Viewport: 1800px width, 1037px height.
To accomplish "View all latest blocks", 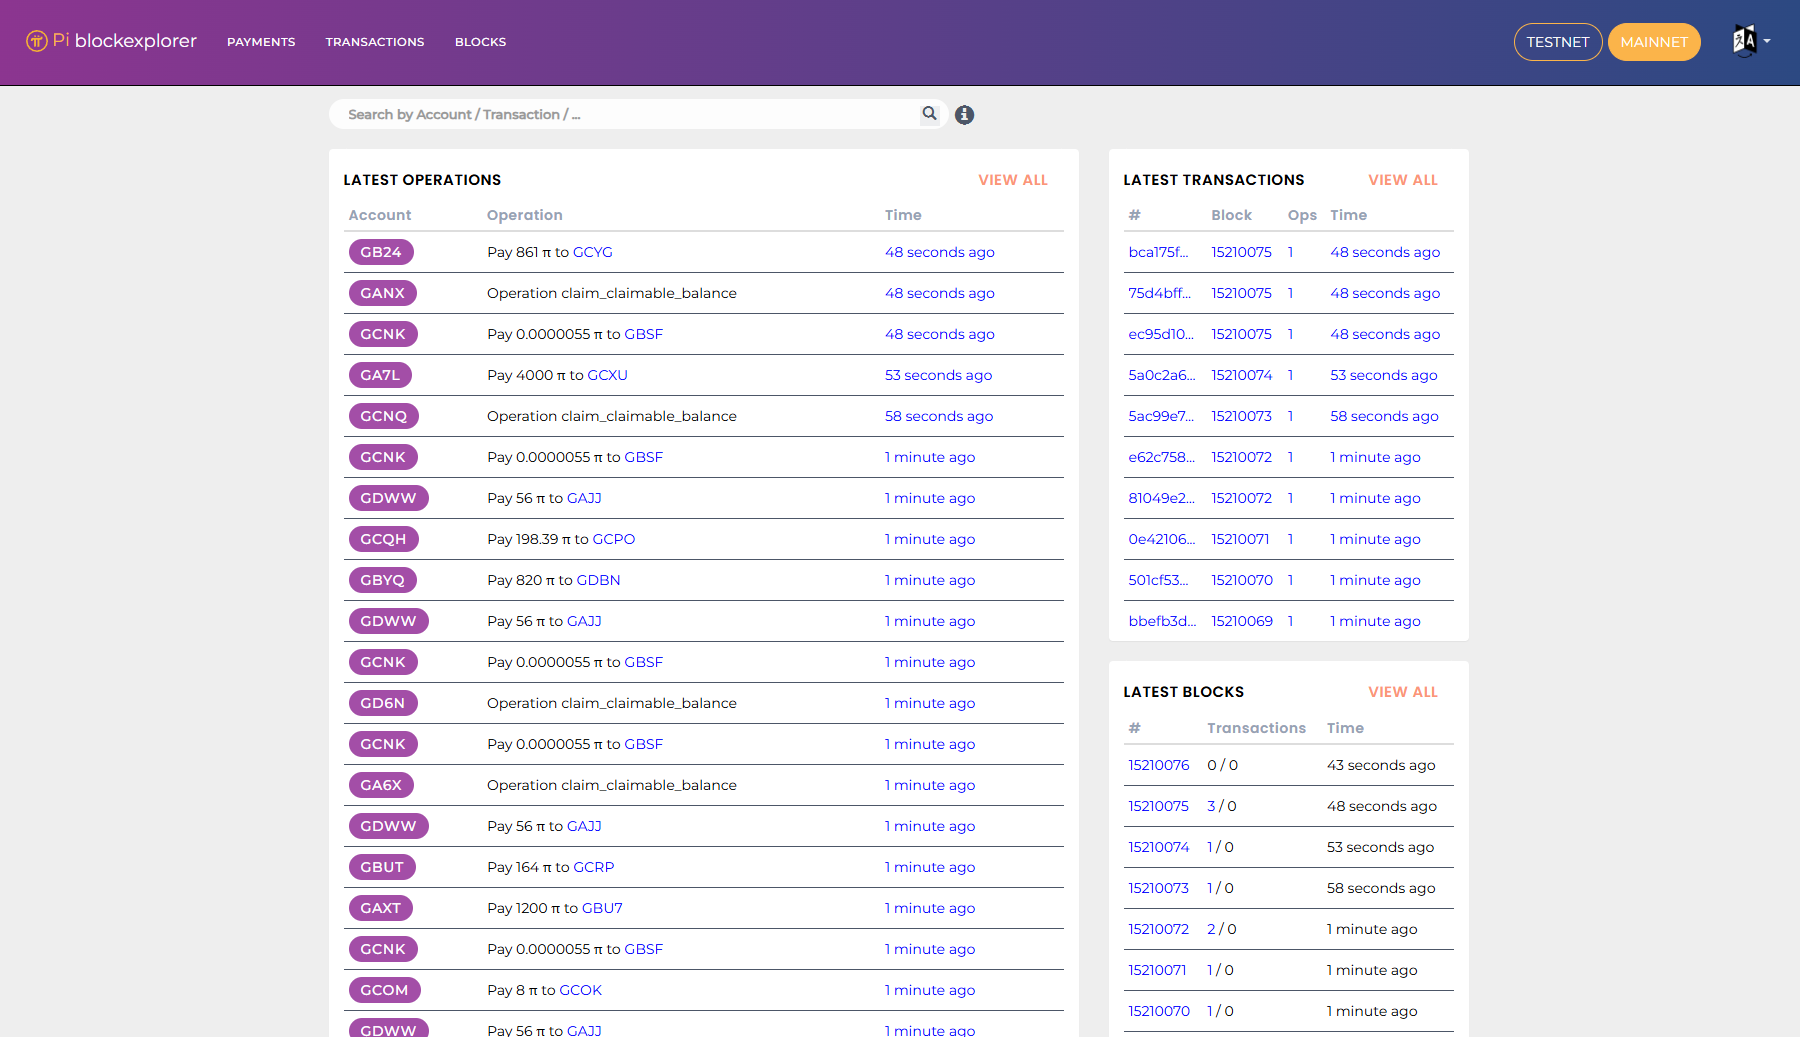I will point(1402,692).
